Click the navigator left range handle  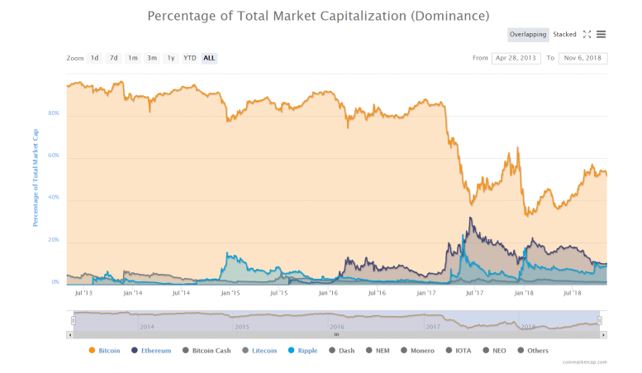click(73, 321)
